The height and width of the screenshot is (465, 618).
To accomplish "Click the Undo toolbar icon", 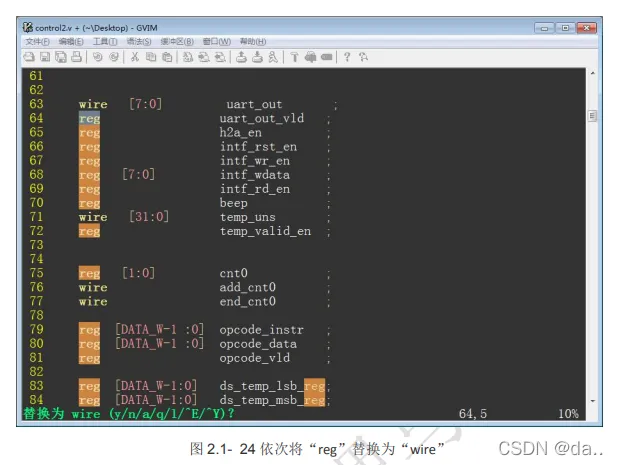I will click(x=97, y=57).
